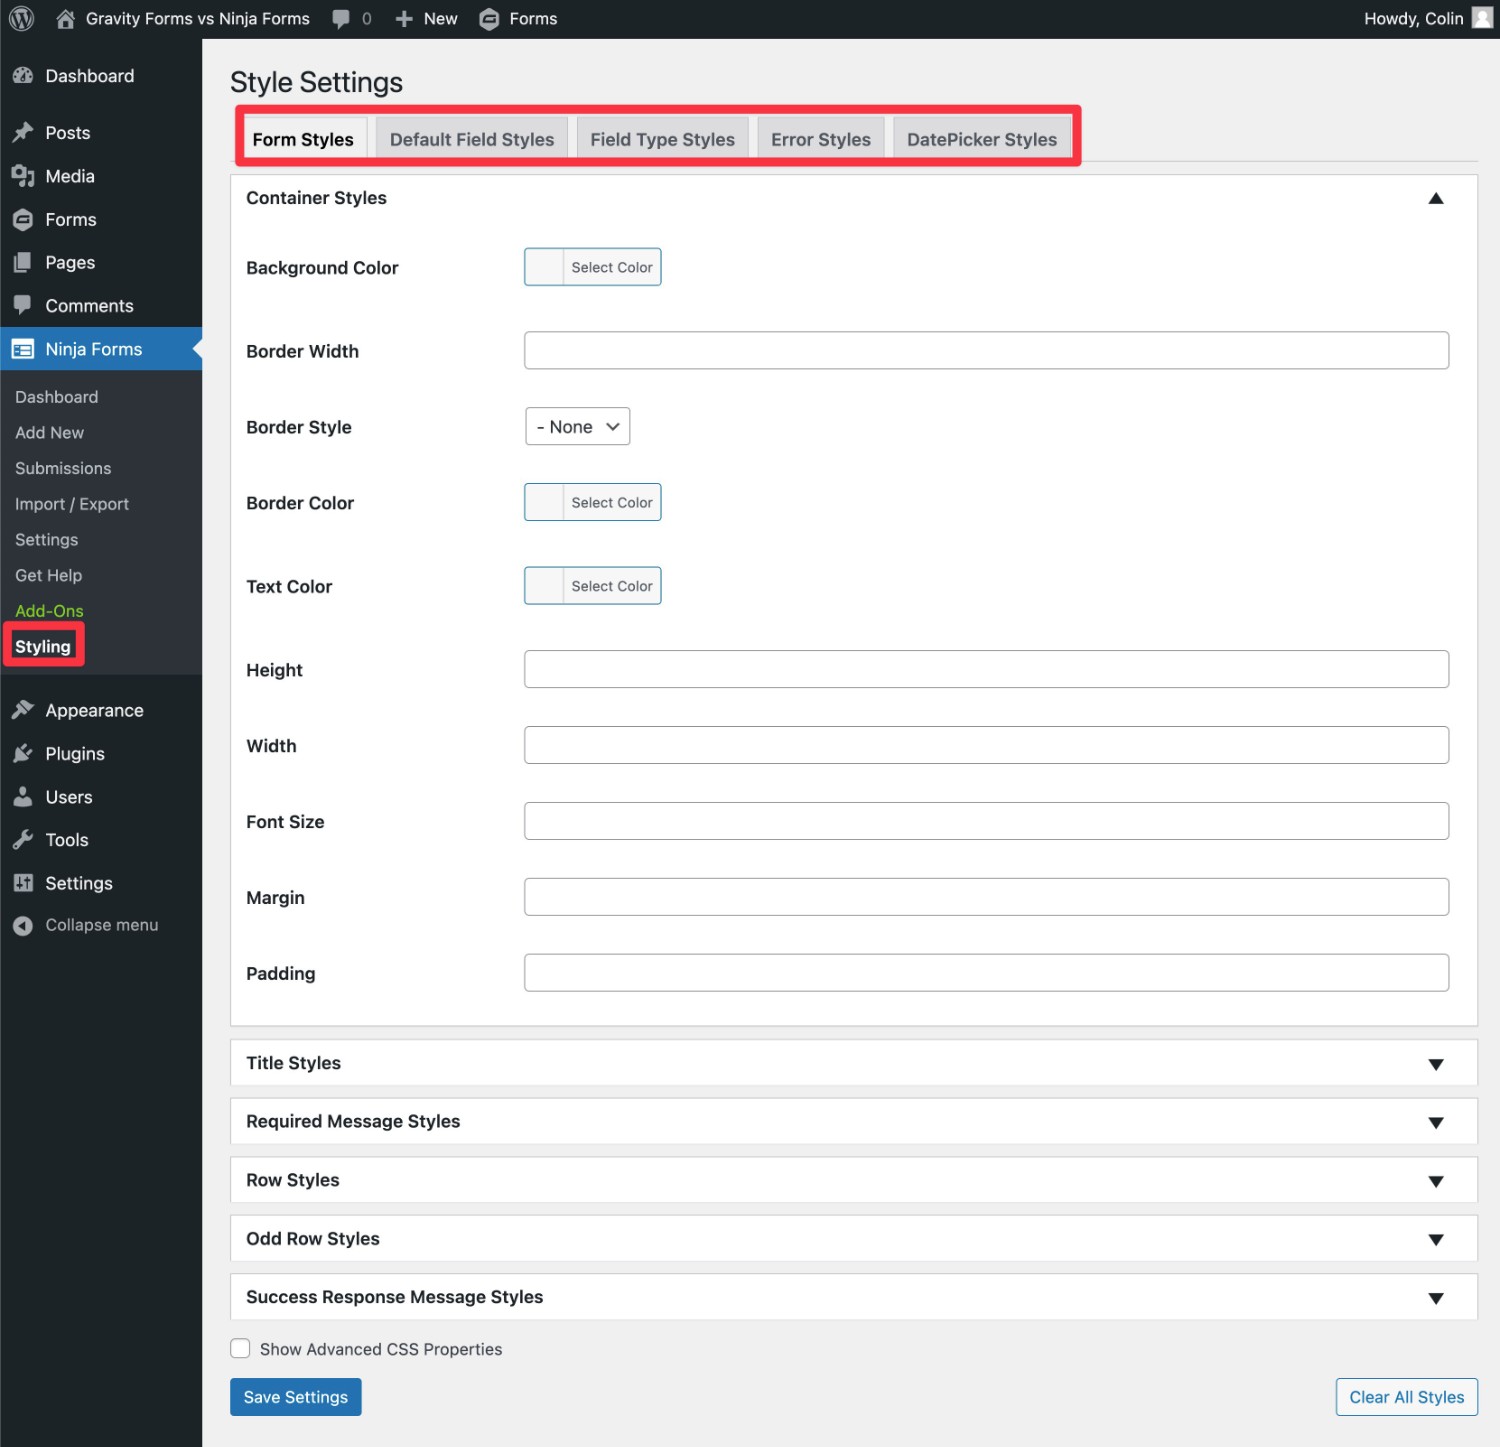Viewport: 1500px width, 1447px height.
Task: Open Ninja Forms Add New submenu item
Action: 49,432
